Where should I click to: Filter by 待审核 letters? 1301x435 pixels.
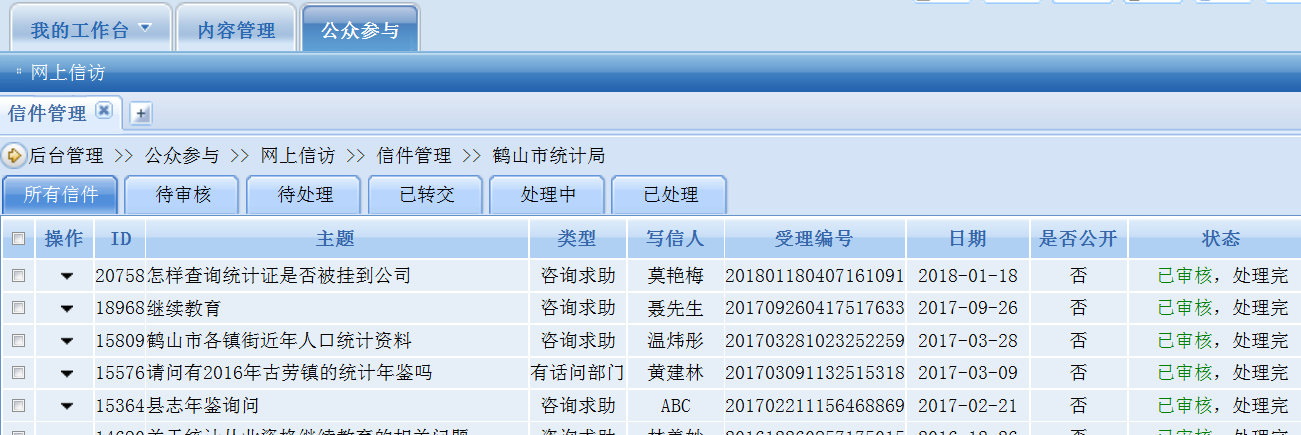pyautogui.click(x=183, y=195)
